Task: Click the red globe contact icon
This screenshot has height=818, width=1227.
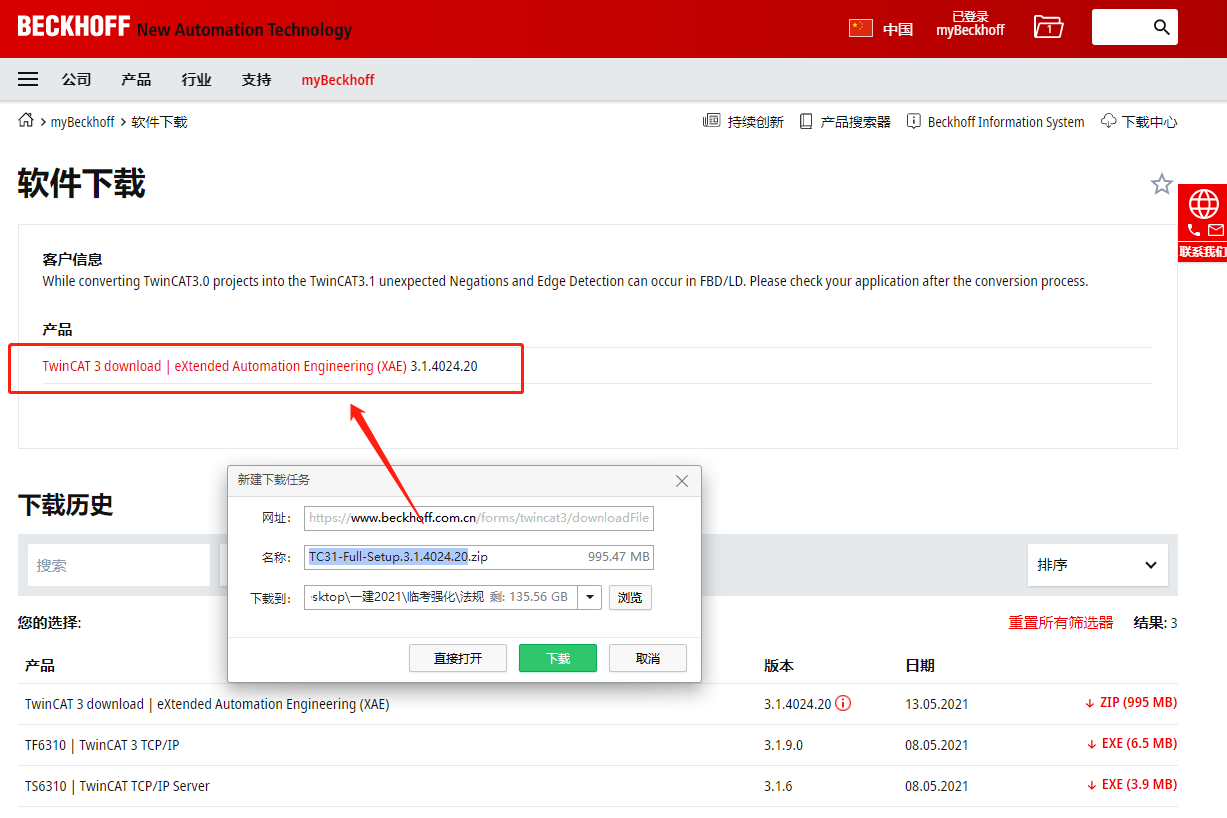Action: (1203, 203)
